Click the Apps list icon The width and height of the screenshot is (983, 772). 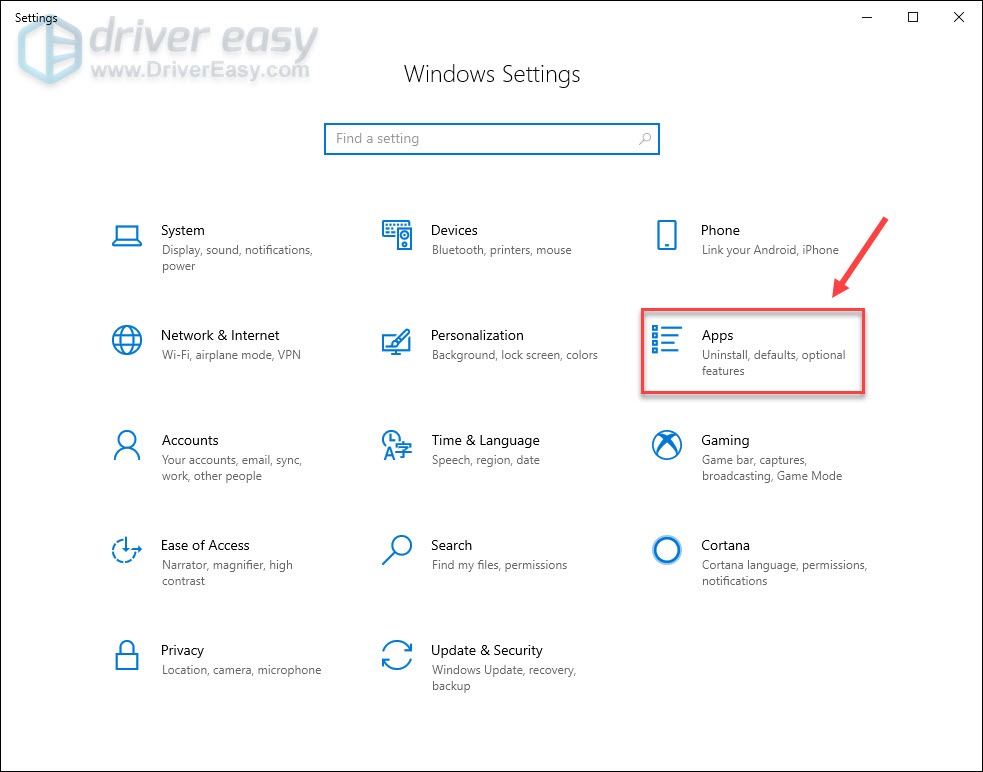(666, 339)
